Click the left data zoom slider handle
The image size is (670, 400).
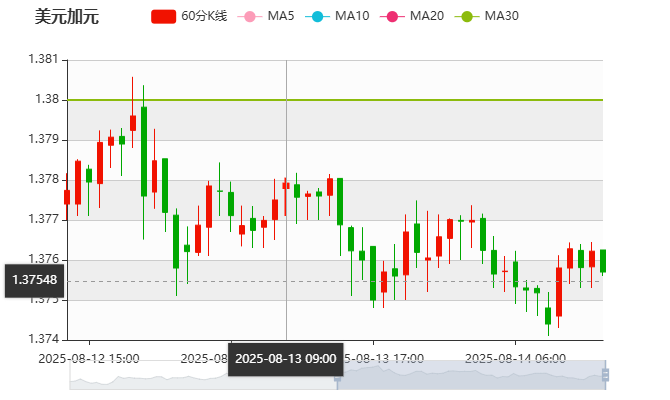tap(338, 375)
